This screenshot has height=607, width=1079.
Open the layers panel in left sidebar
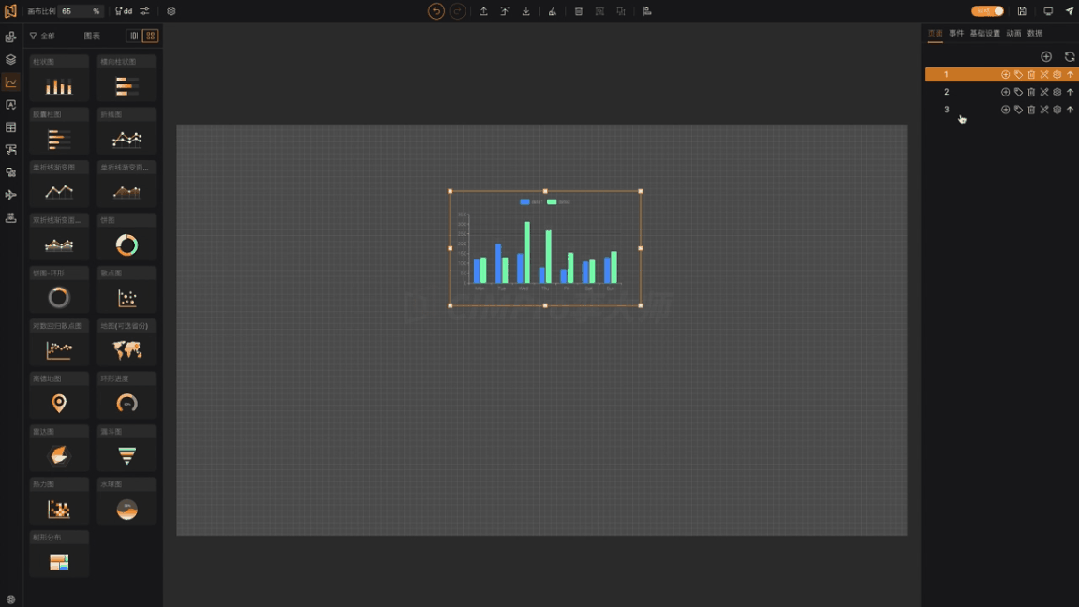point(11,60)
